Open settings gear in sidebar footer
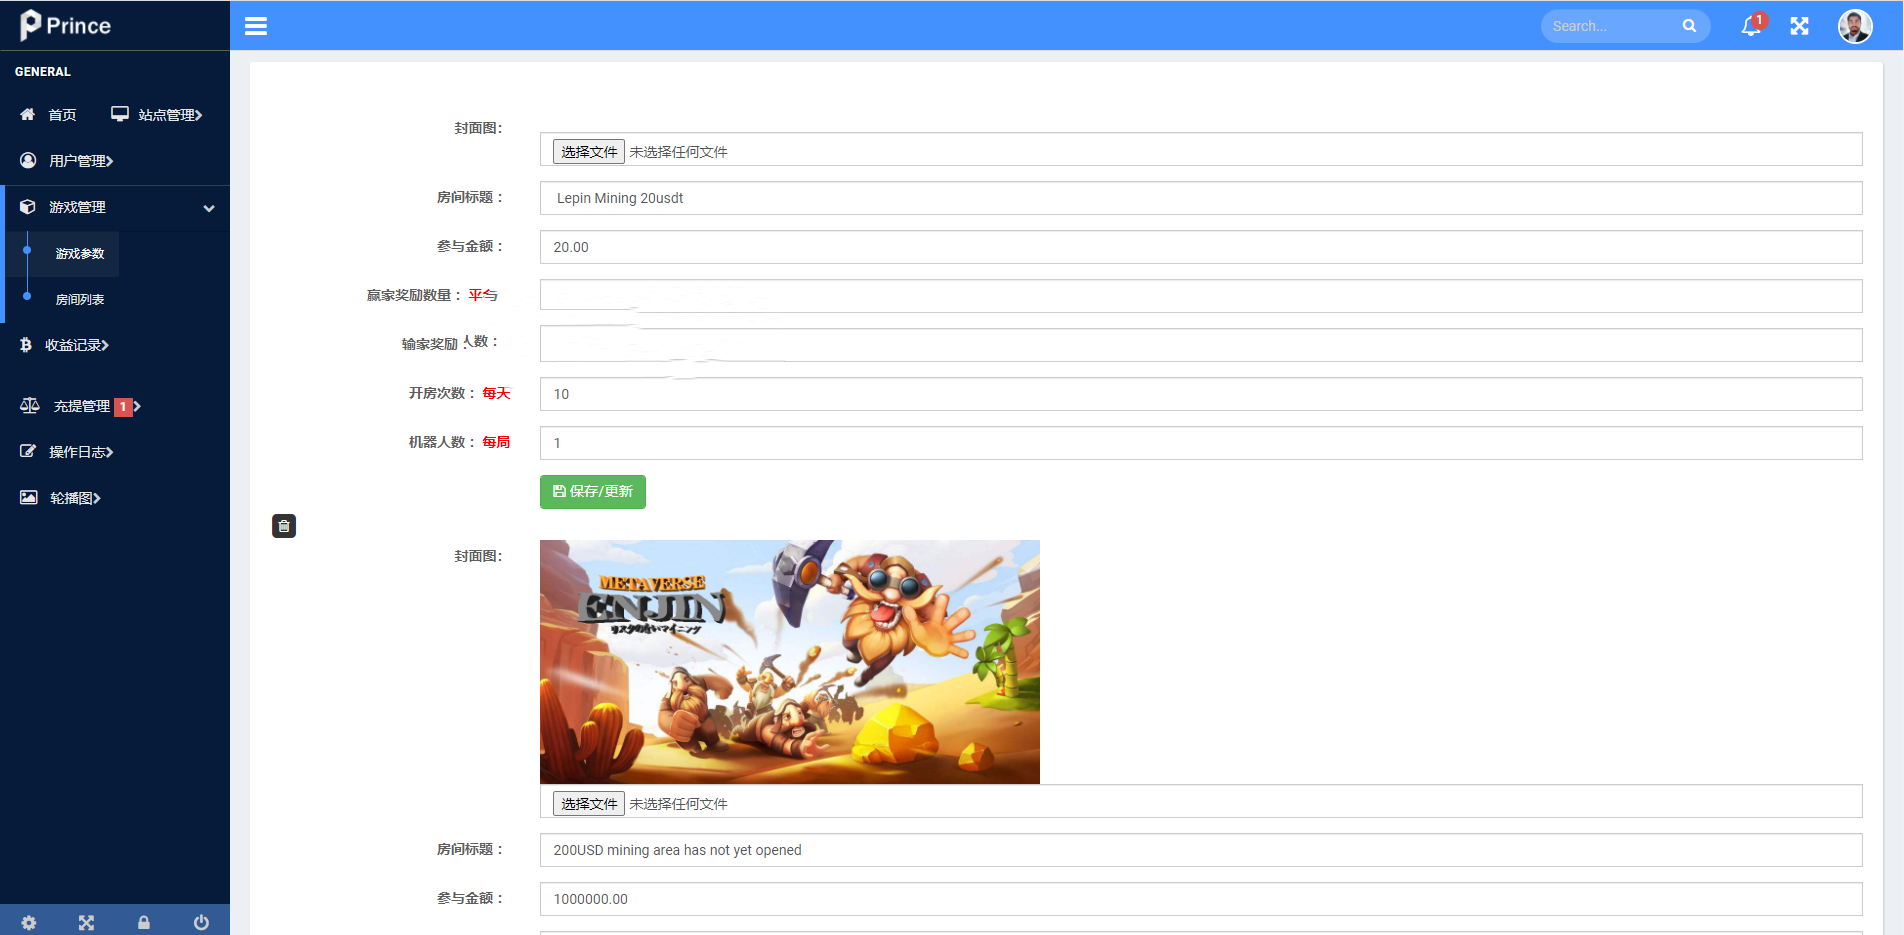Screen dimensions: 1904x935 point(29,922)
